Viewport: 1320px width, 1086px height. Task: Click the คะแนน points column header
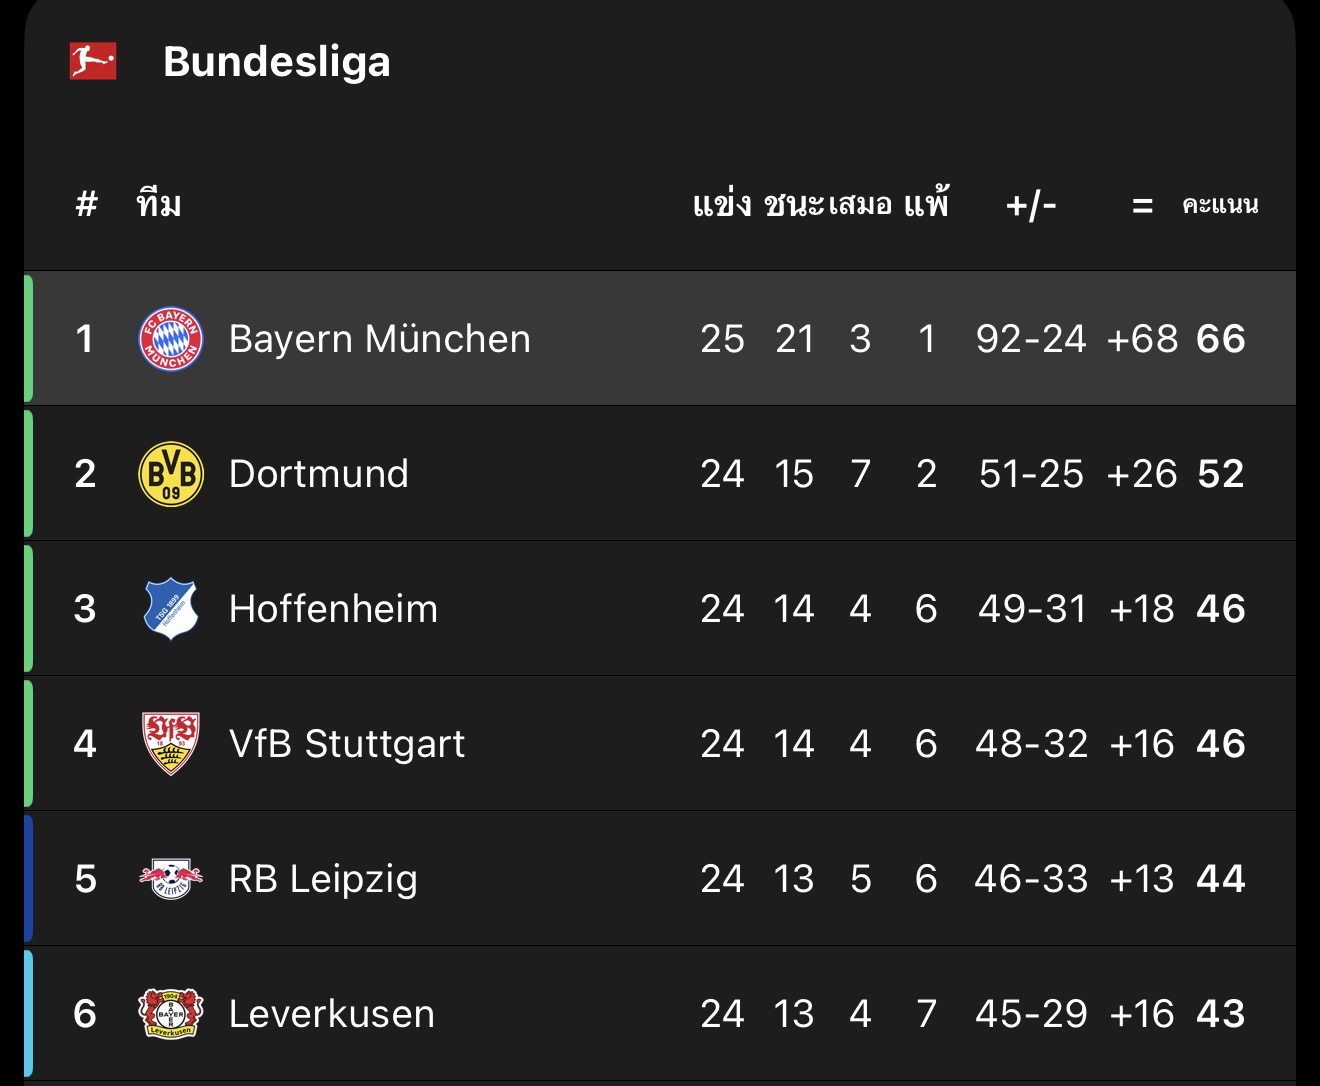[x=1219, y=205]
